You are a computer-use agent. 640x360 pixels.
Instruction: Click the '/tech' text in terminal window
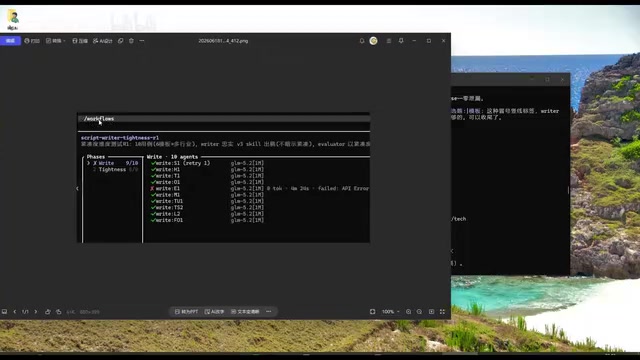point(459,219)
